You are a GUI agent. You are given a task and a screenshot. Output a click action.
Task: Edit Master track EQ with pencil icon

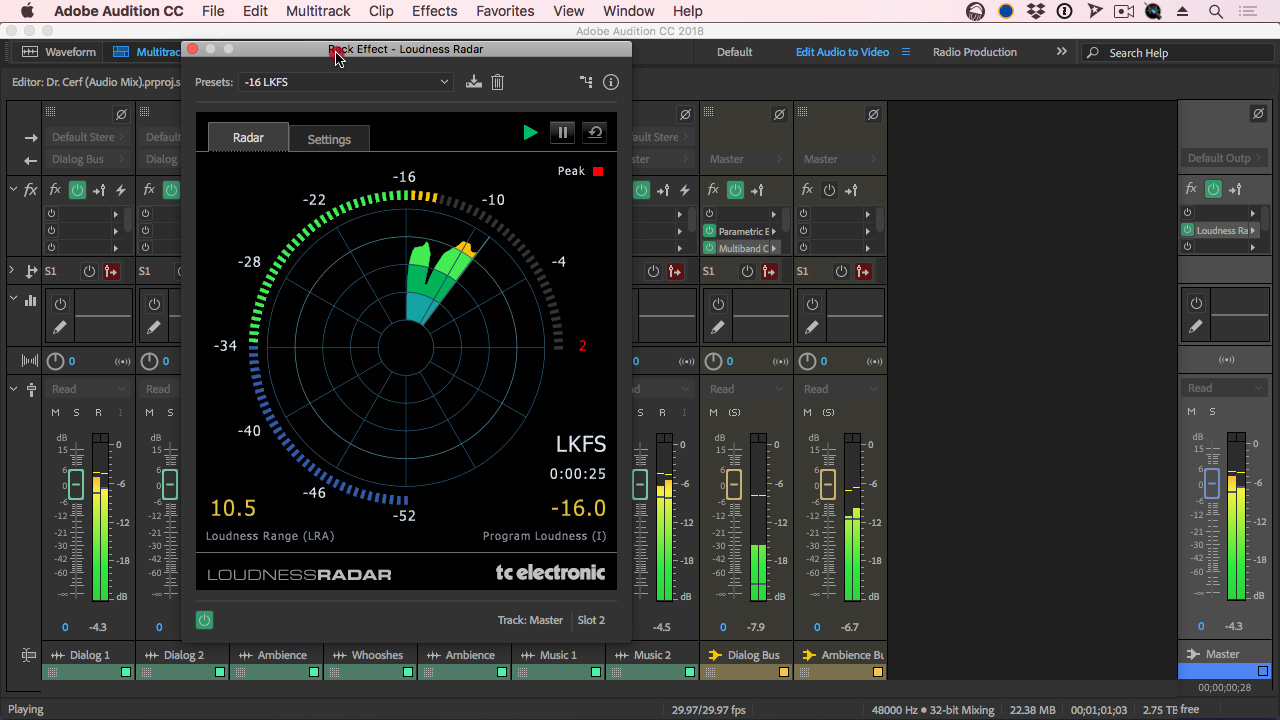[x=1196, y=327]
